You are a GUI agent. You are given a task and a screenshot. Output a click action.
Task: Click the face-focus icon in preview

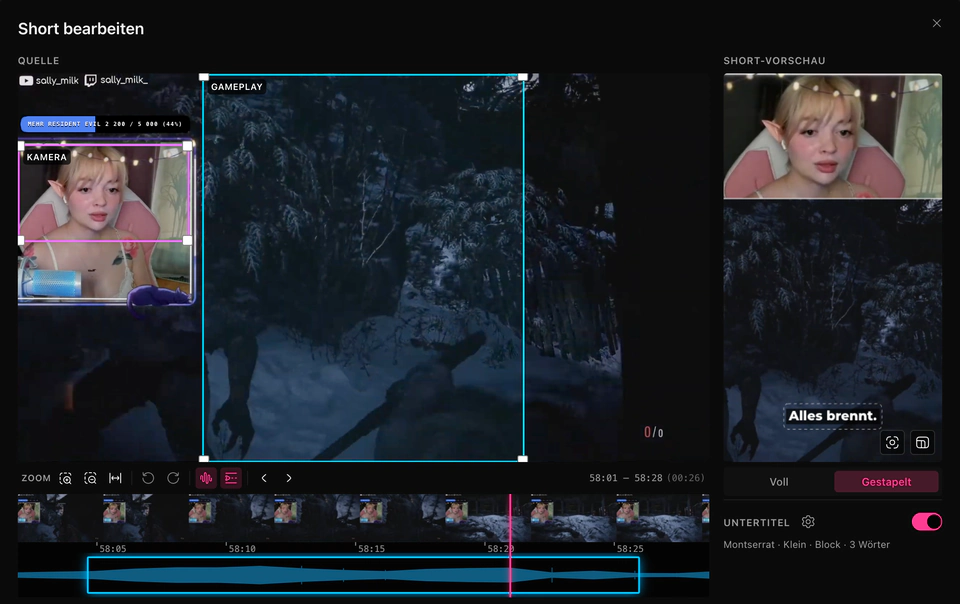click(x=892, y=442)
